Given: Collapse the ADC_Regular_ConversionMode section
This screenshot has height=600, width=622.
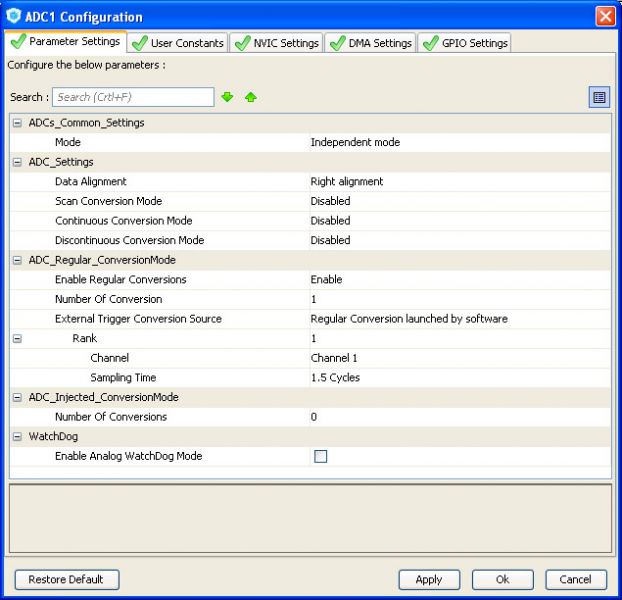Looking at the screenshot, I should (x=17, y=260).
